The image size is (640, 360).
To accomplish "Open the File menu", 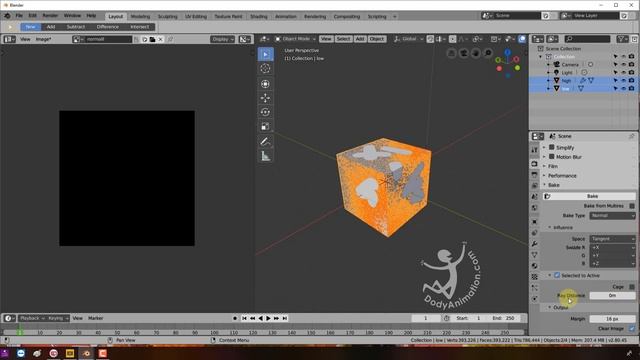I will 19,16.
